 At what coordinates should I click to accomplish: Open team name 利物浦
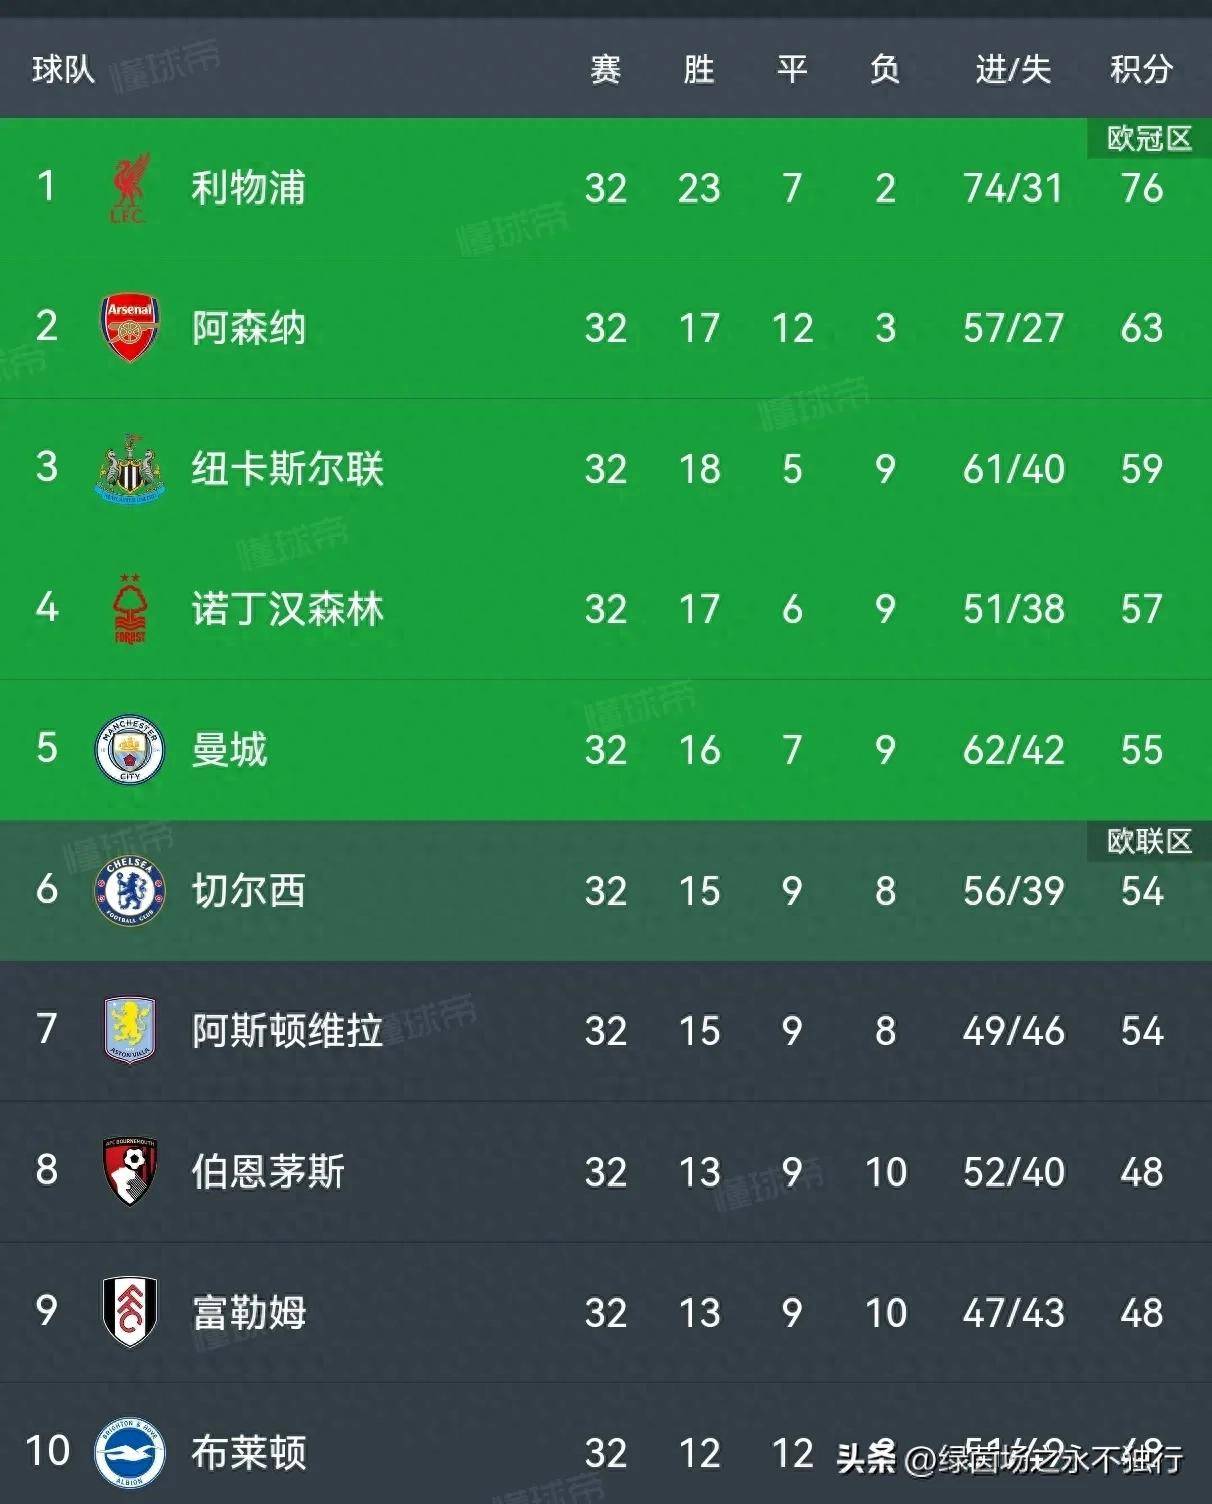click(248, 188)
